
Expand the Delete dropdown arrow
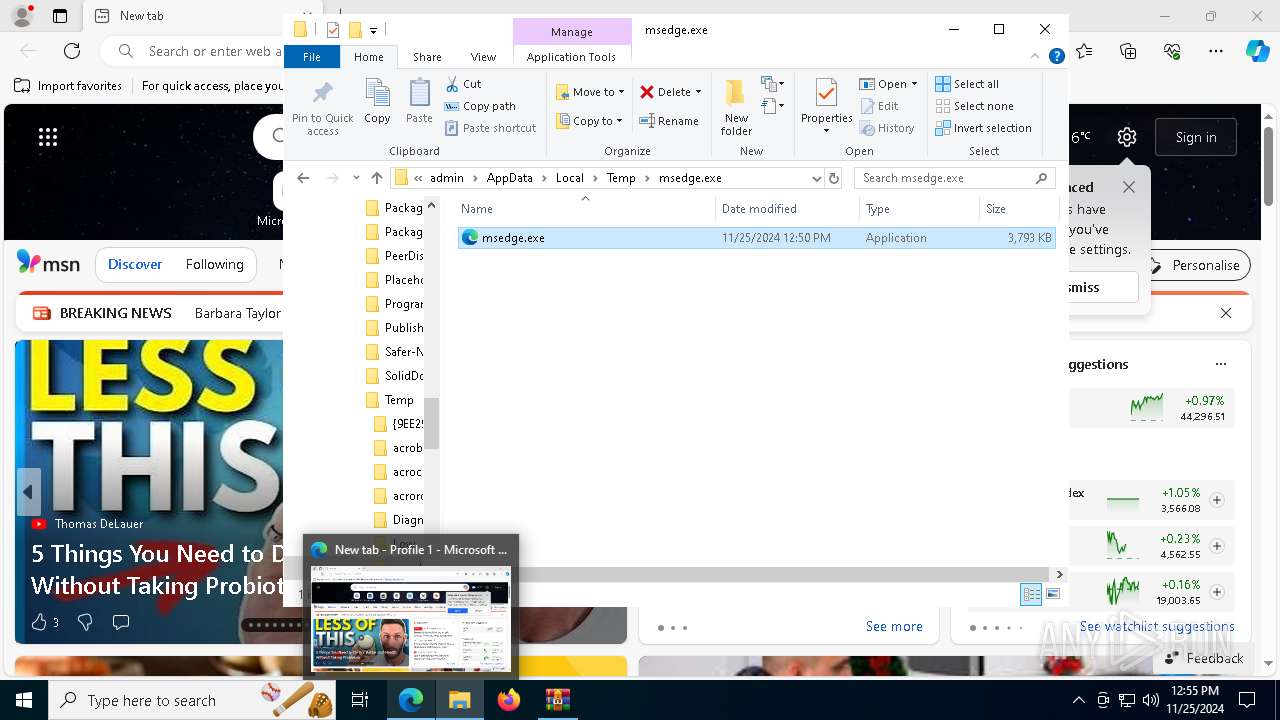click(698, 92)
